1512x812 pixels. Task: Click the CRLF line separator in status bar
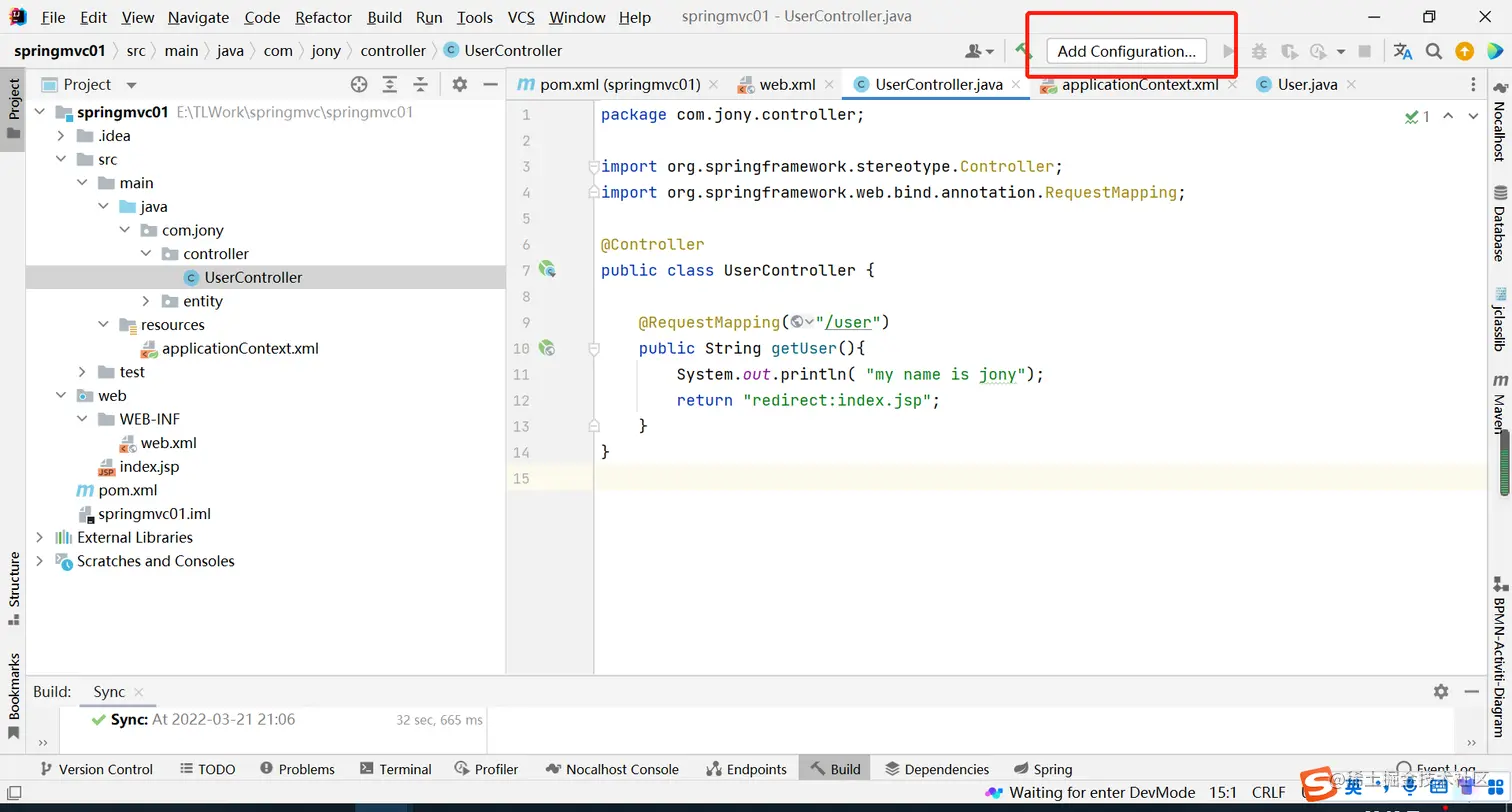point(1268,792)
